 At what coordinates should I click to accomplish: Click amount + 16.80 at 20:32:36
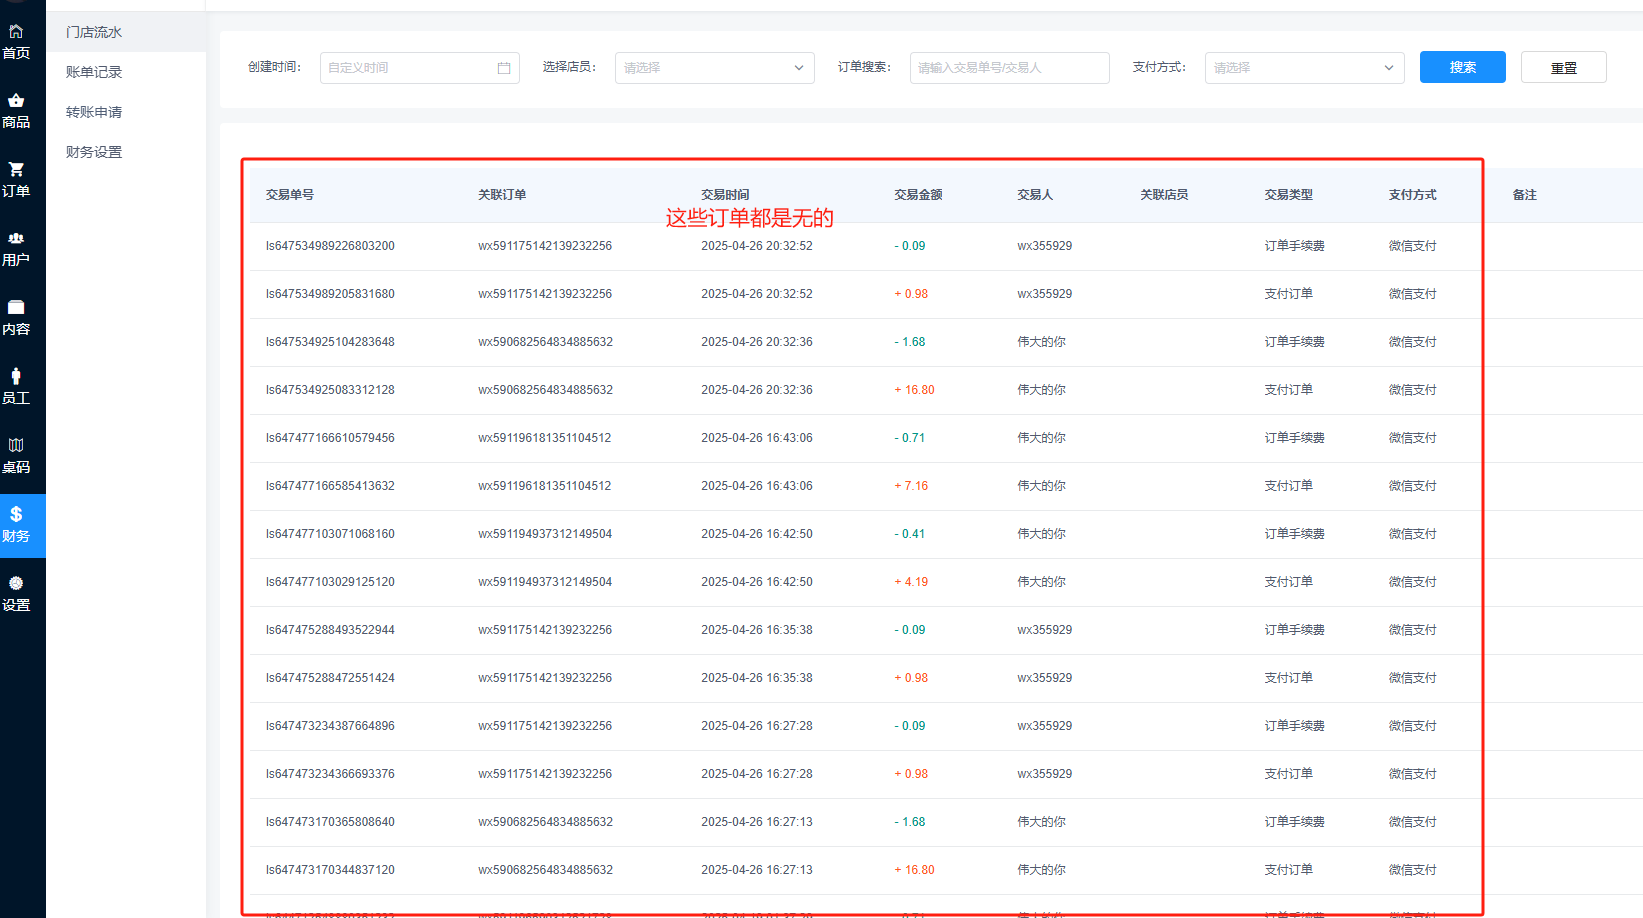914,390
